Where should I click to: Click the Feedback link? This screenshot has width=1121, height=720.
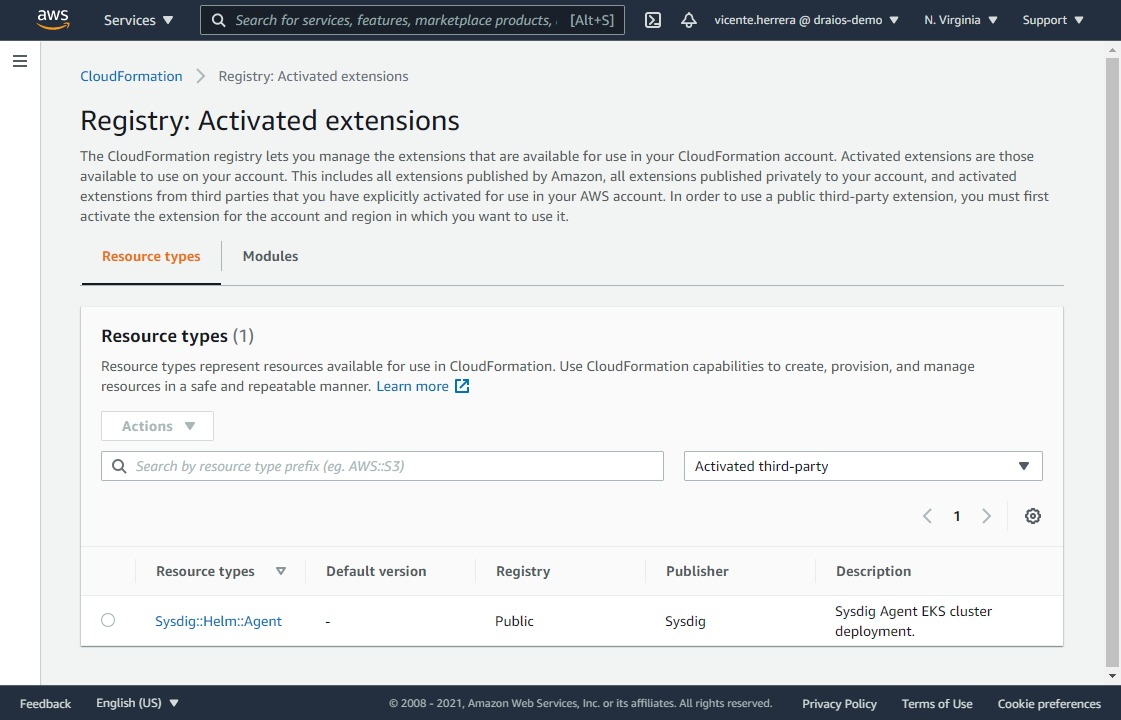coord(45,704)
